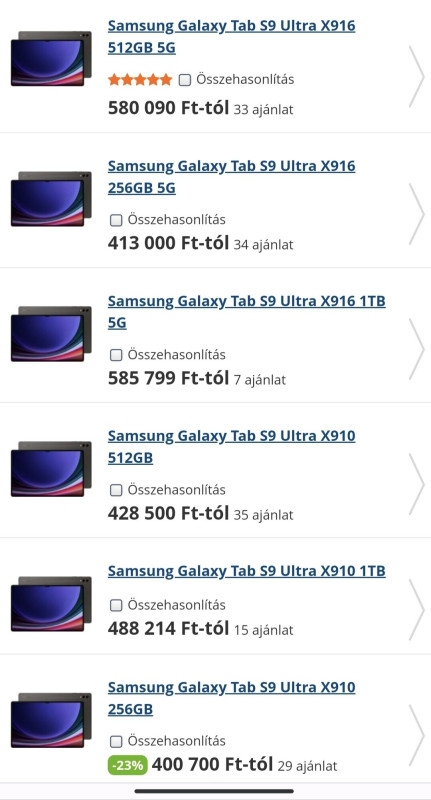Open Samsung Galaxy Tab S9 Ultra X916 512GB 5G link

[232, 37]
